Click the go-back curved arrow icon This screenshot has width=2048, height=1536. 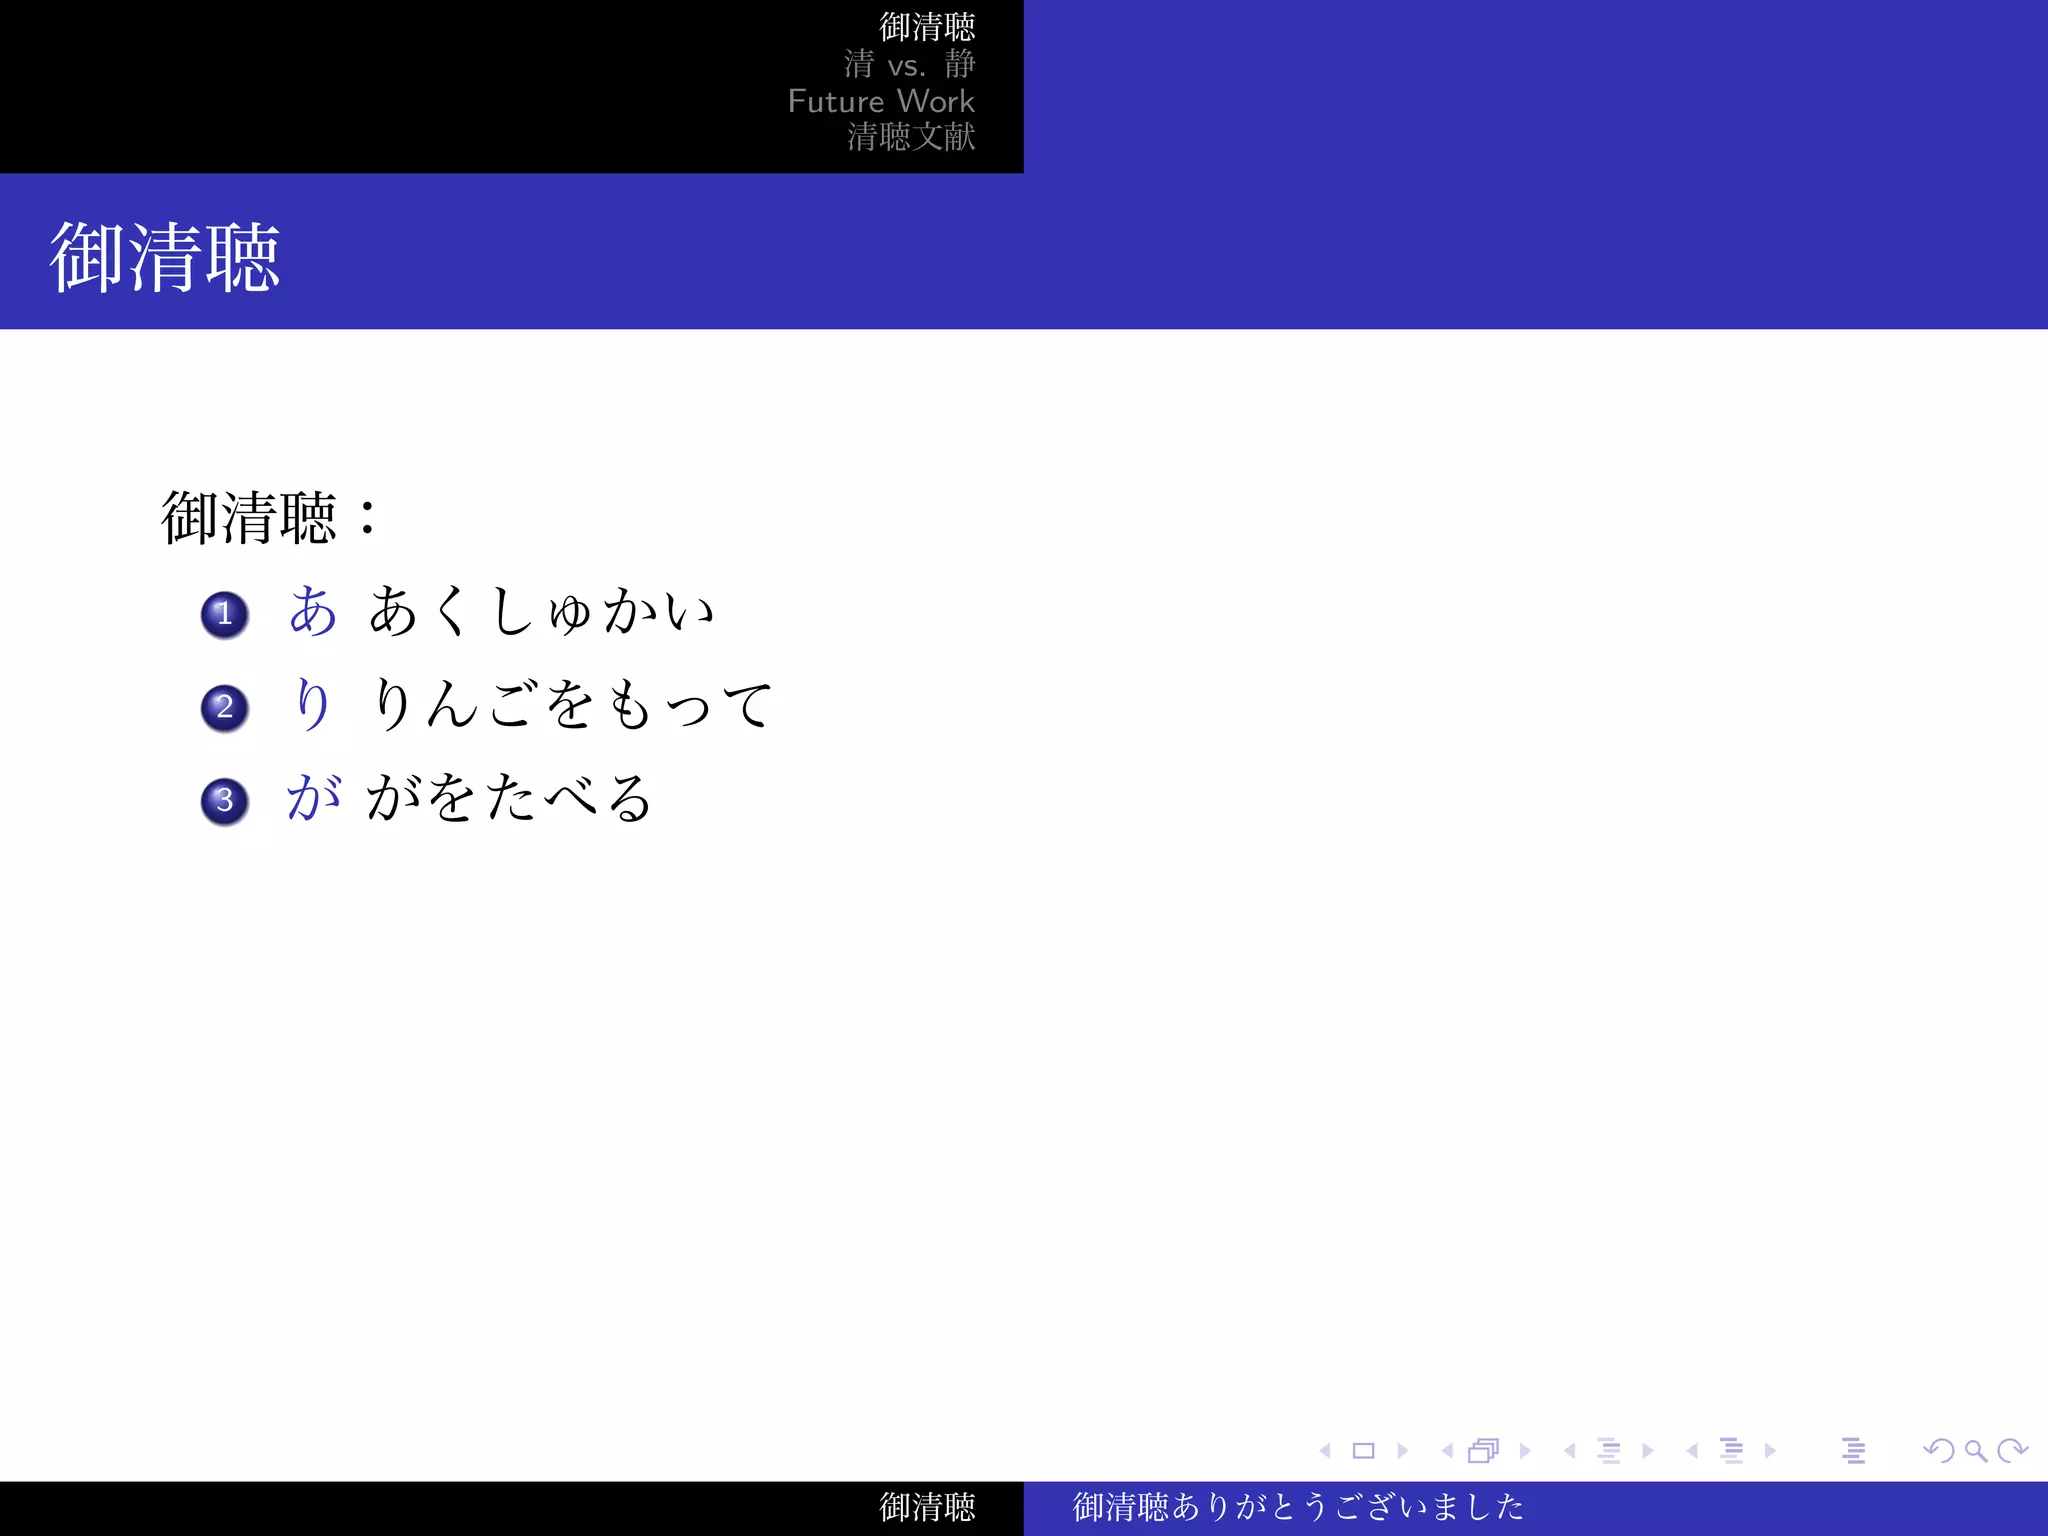(x=1938, y=1451)
